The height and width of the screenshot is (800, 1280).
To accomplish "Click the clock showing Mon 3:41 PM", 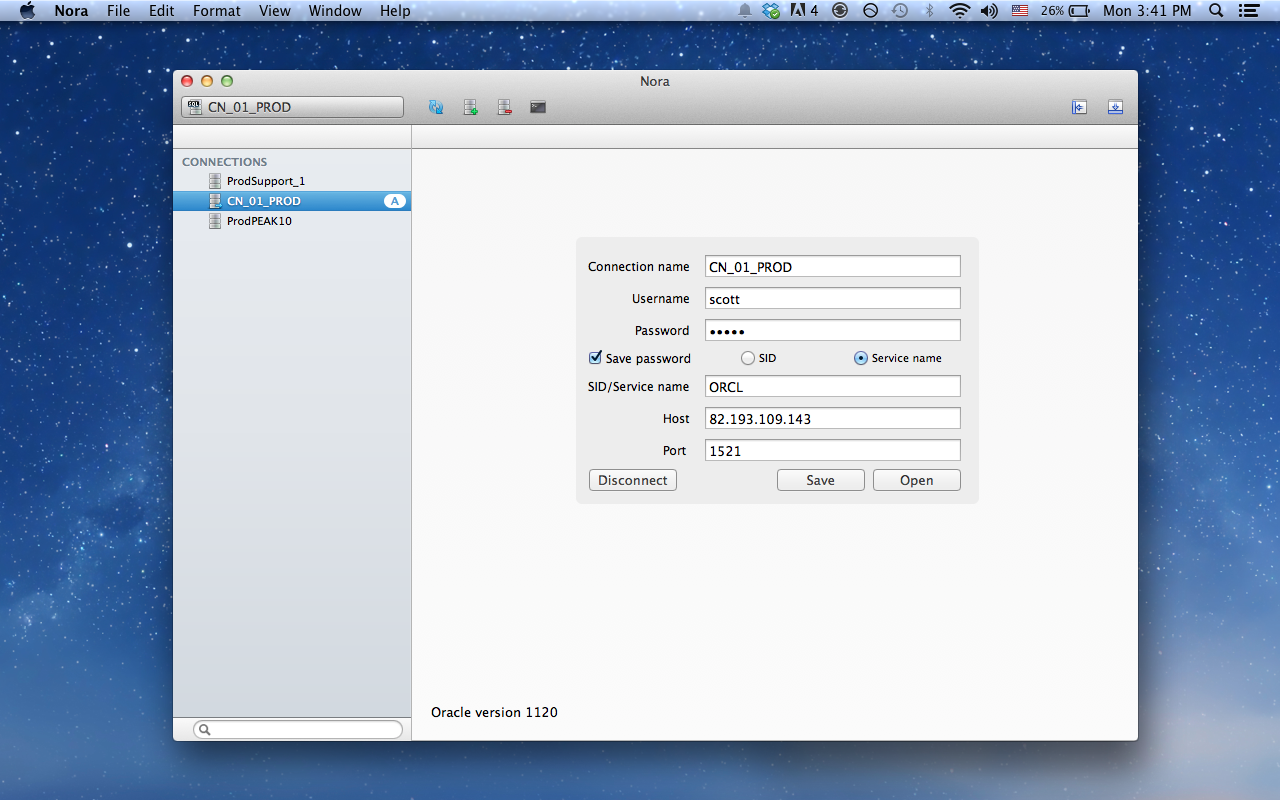I will [x=1147, y=11].
